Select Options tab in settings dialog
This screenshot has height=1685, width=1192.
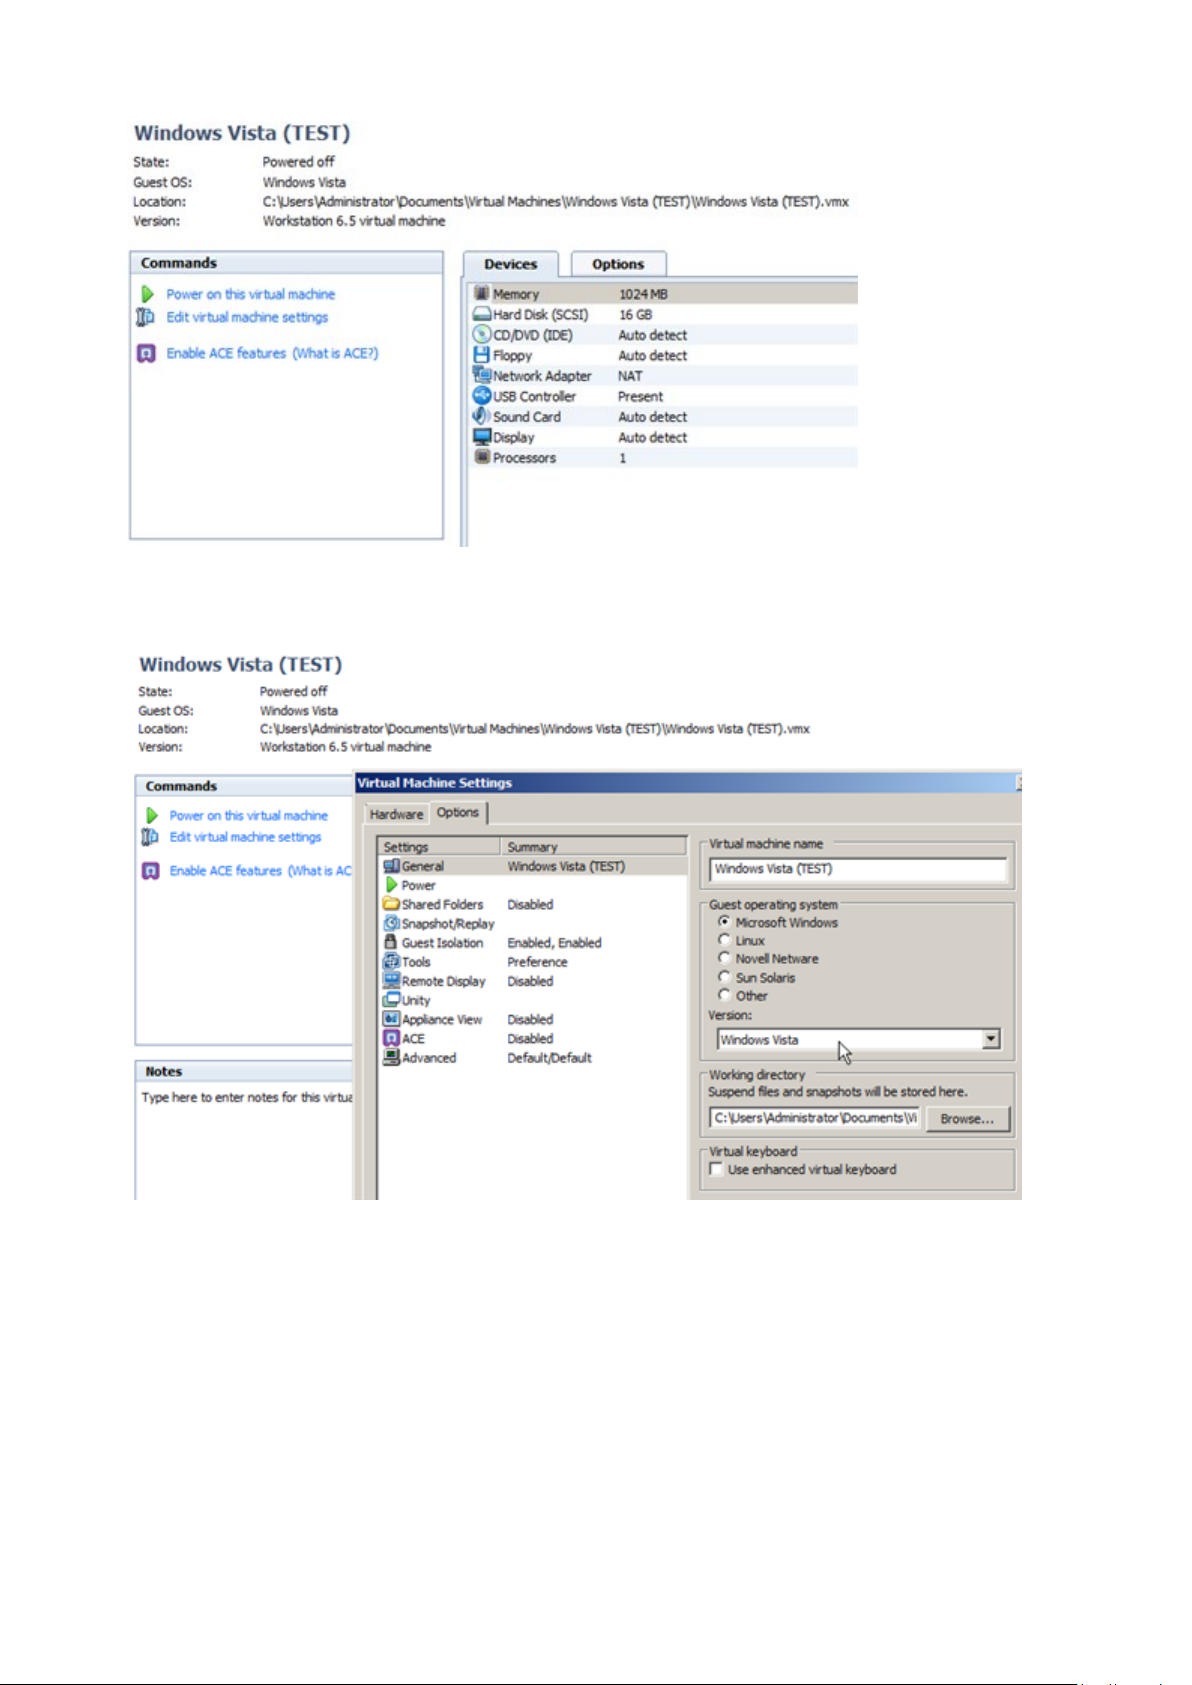tap(458, 812)
